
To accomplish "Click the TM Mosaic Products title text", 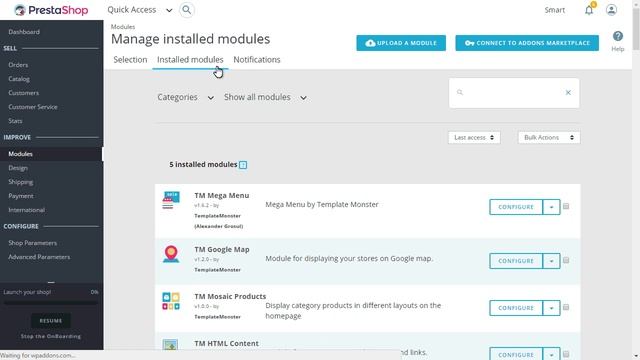I will [x=230, y=296].
